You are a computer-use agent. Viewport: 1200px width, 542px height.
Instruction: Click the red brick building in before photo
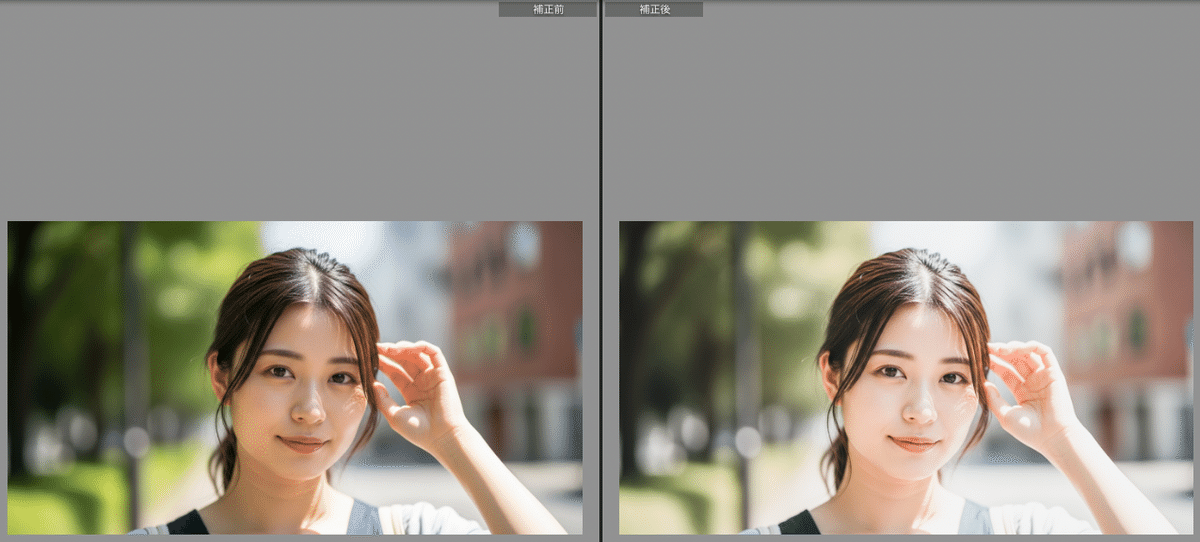[x=515, y=300]
